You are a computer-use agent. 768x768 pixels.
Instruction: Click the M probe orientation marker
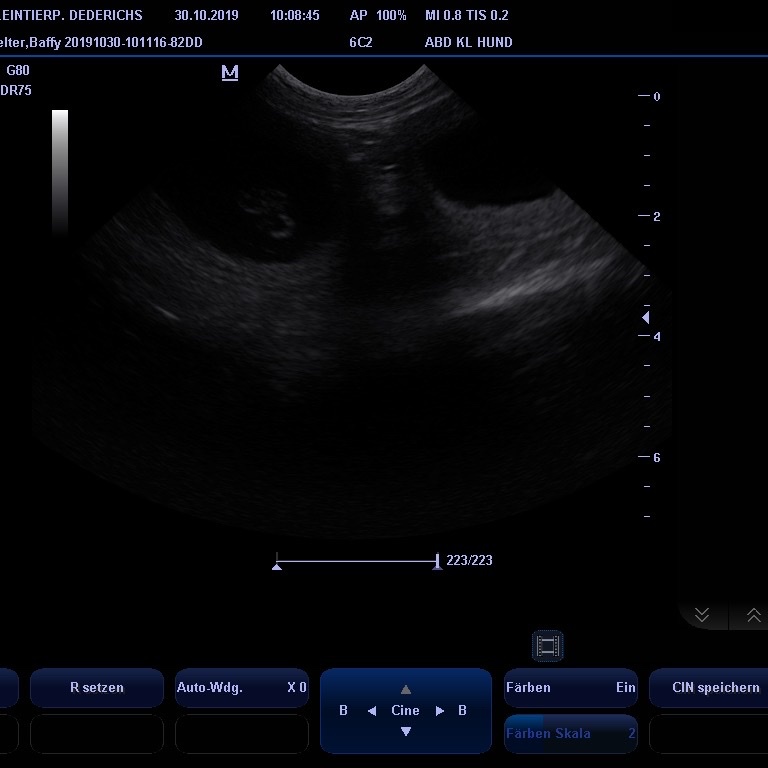(230, 73)
